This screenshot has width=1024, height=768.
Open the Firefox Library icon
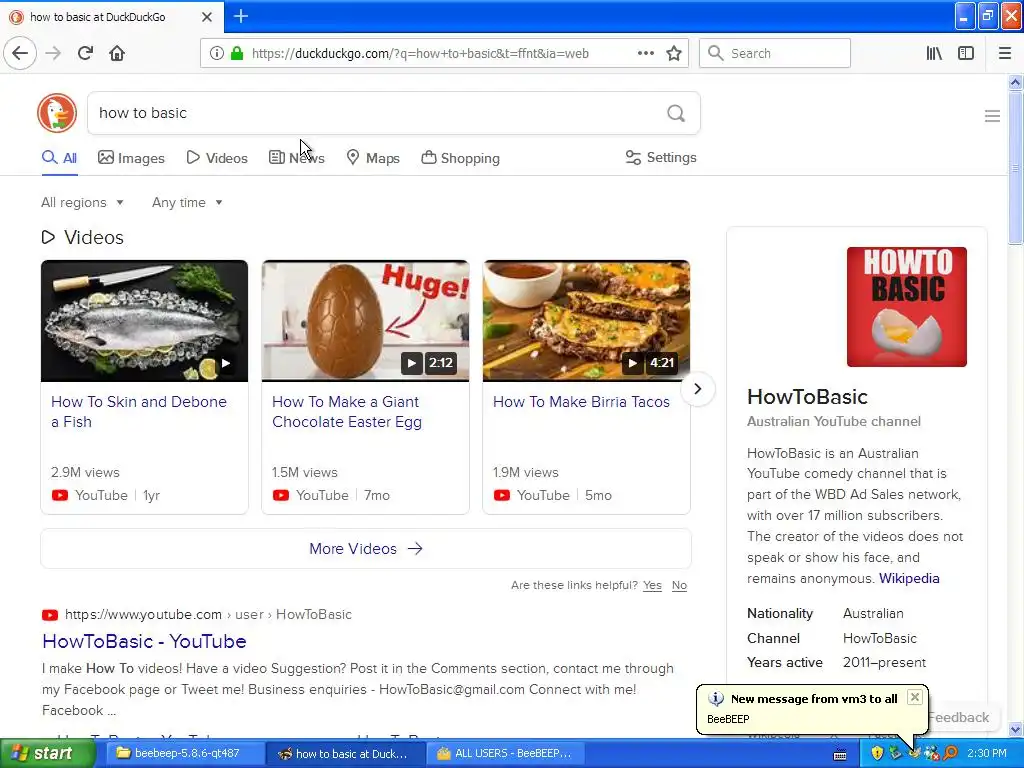point(934,53)
